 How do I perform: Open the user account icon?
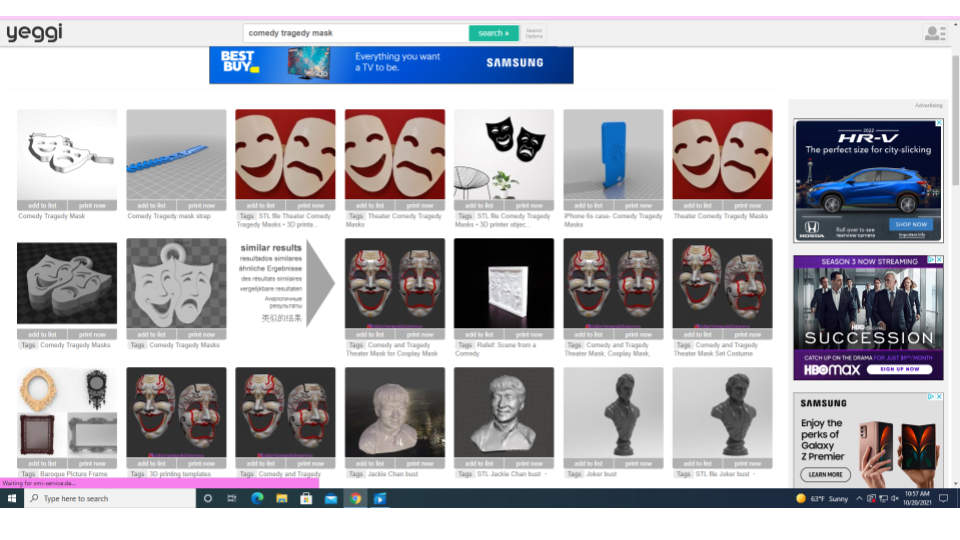pyautogui.click(x=934, y=32)
